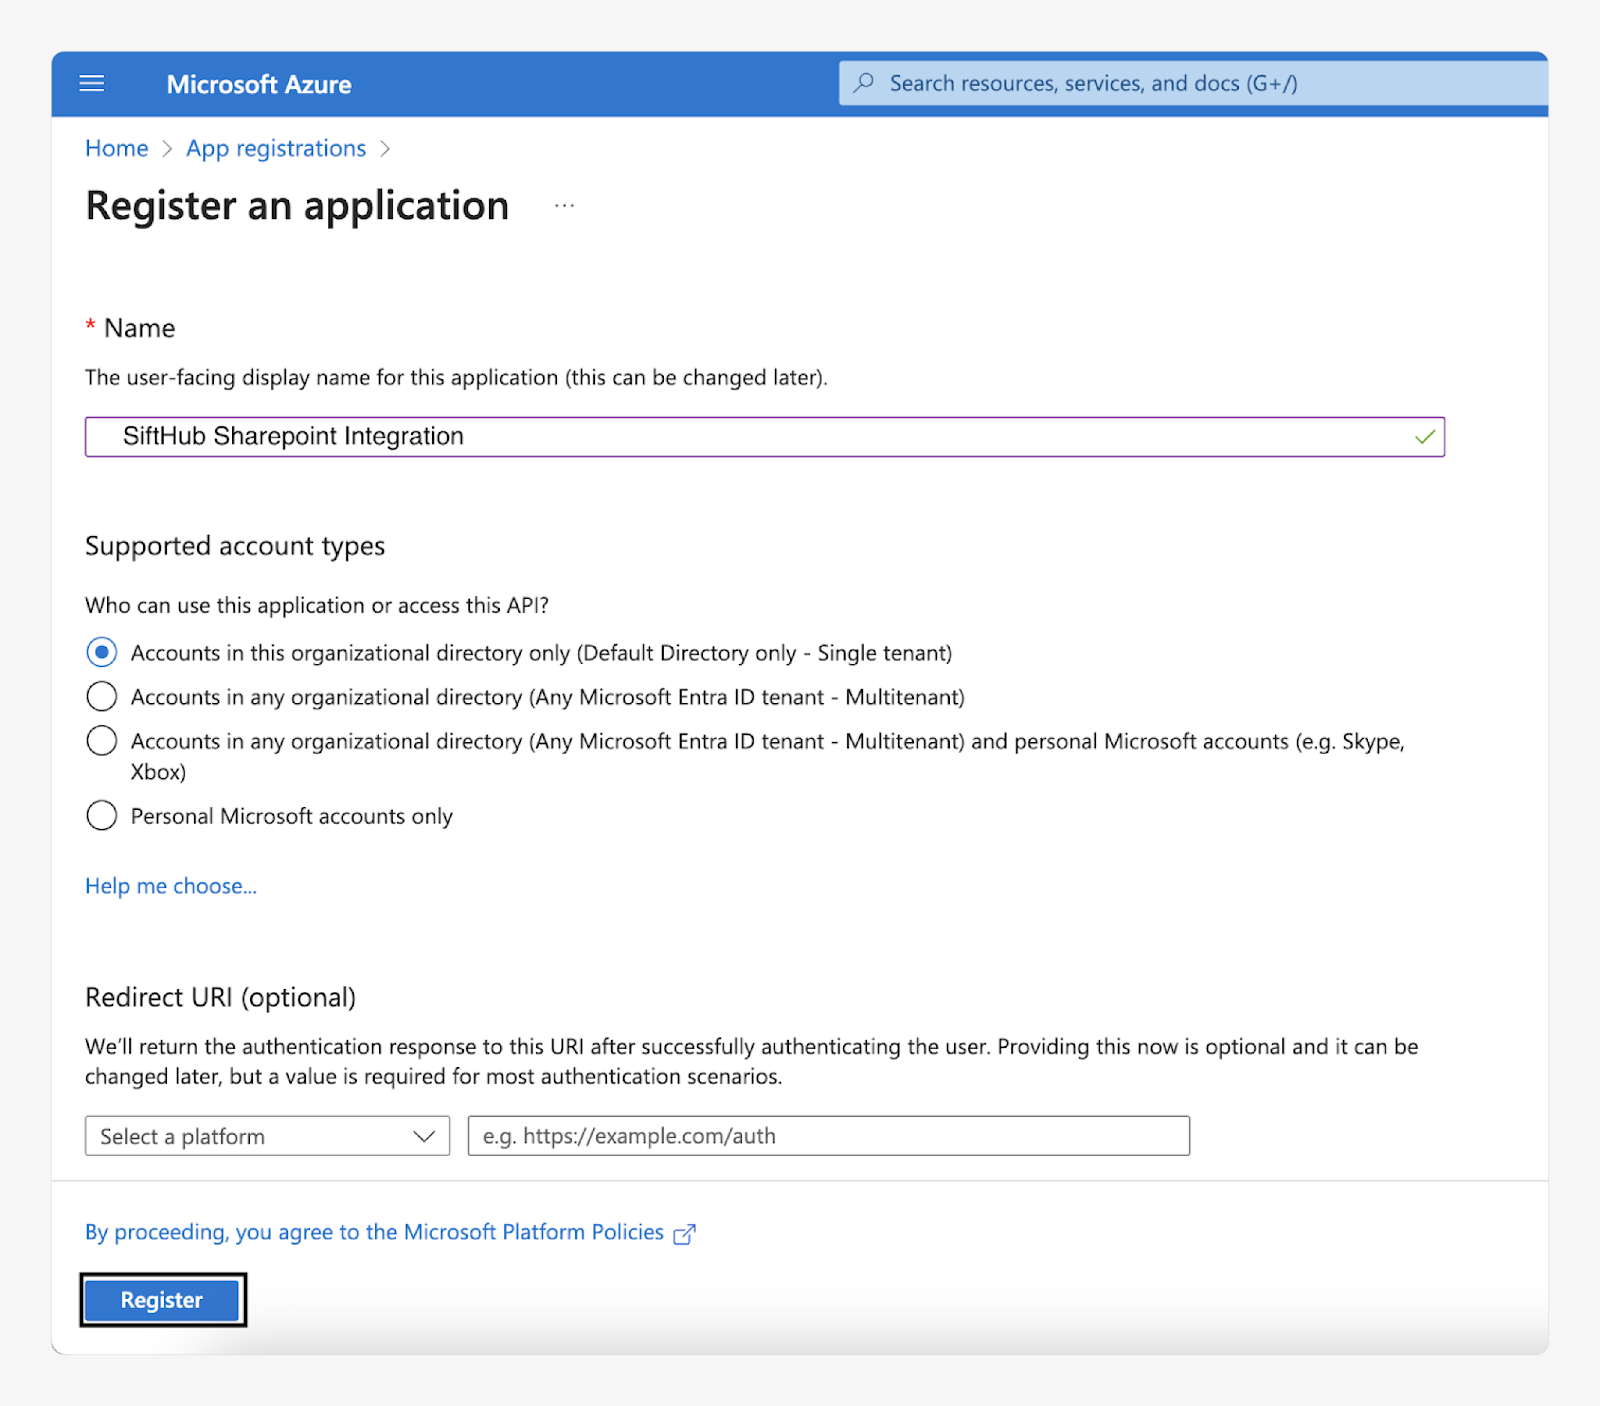Click the "Redirect URI (optional)" heading
The image size is (1600, 1406).
pos(221,998)
